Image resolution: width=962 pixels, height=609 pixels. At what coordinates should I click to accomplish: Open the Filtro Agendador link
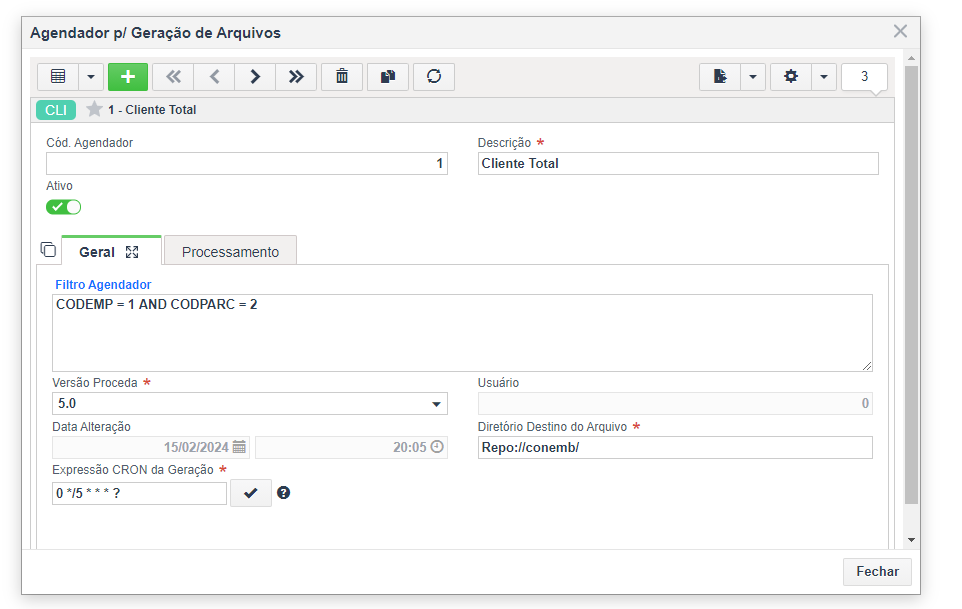click(x=103, y=285)
